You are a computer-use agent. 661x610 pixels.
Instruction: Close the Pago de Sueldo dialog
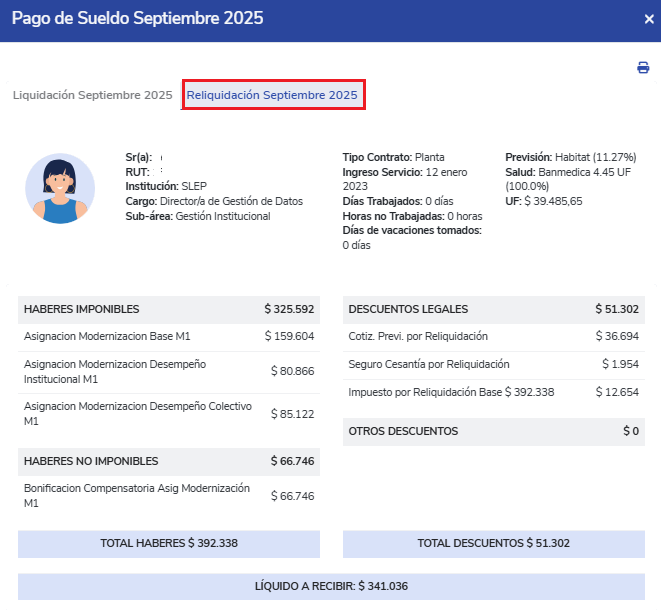tap(648, 19)
